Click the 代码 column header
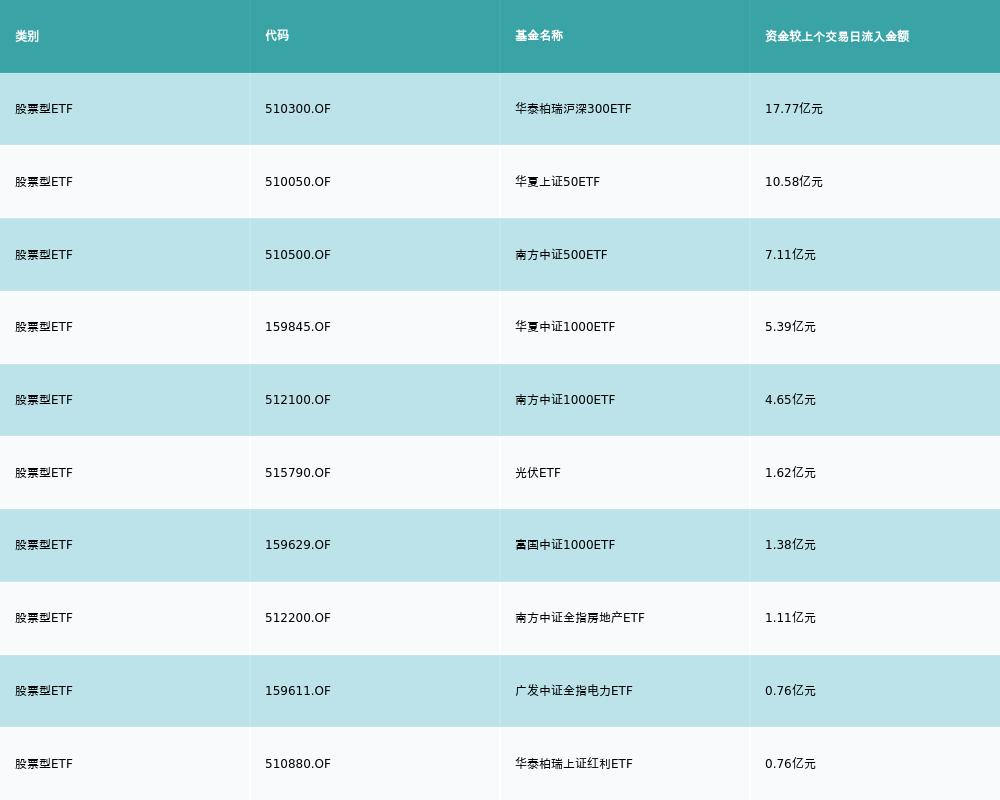The image size is (1000, 800). pos(277,36)
